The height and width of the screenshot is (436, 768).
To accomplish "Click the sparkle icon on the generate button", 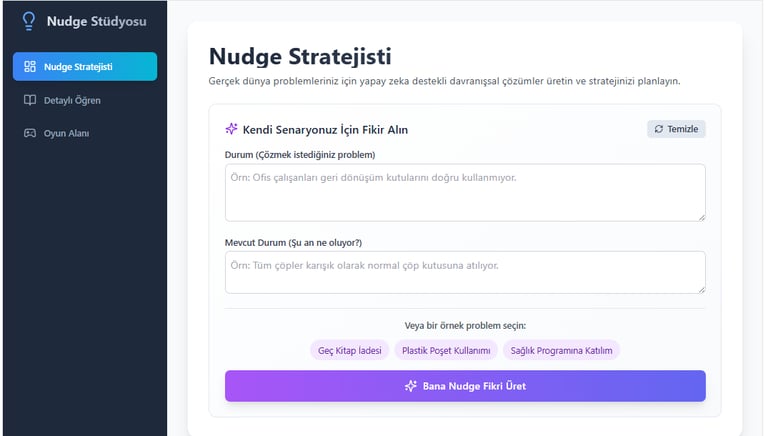I will pos(410,386).
